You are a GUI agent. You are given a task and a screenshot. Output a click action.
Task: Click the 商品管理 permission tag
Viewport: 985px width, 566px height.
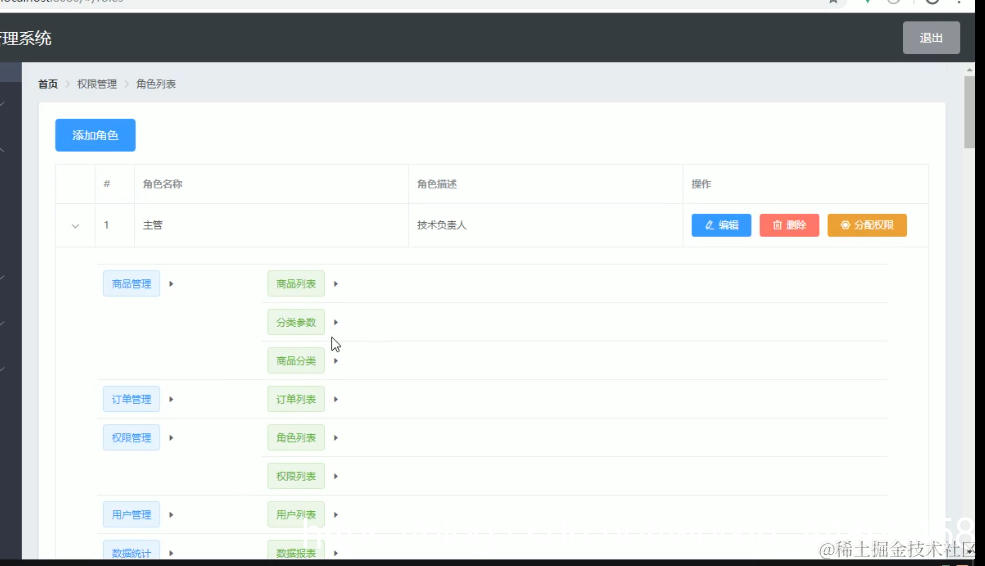(x=131, y=284)
